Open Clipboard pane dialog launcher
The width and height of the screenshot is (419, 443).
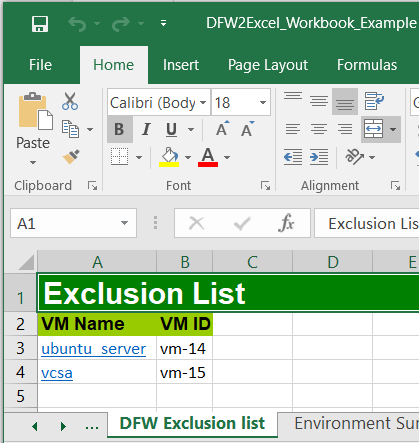(x=92, y=185)
